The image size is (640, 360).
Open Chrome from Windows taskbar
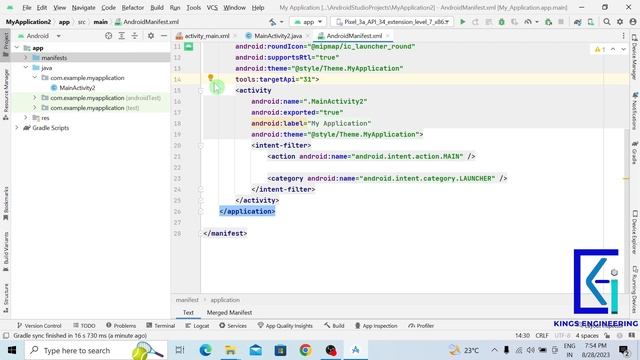[305, 350]
